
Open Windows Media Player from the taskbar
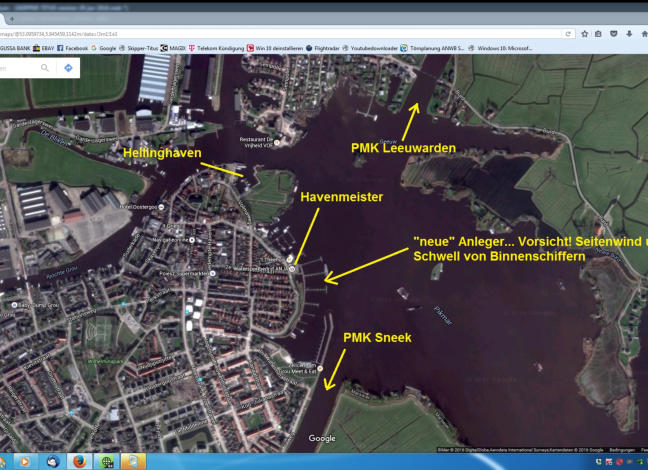[23, 462]
